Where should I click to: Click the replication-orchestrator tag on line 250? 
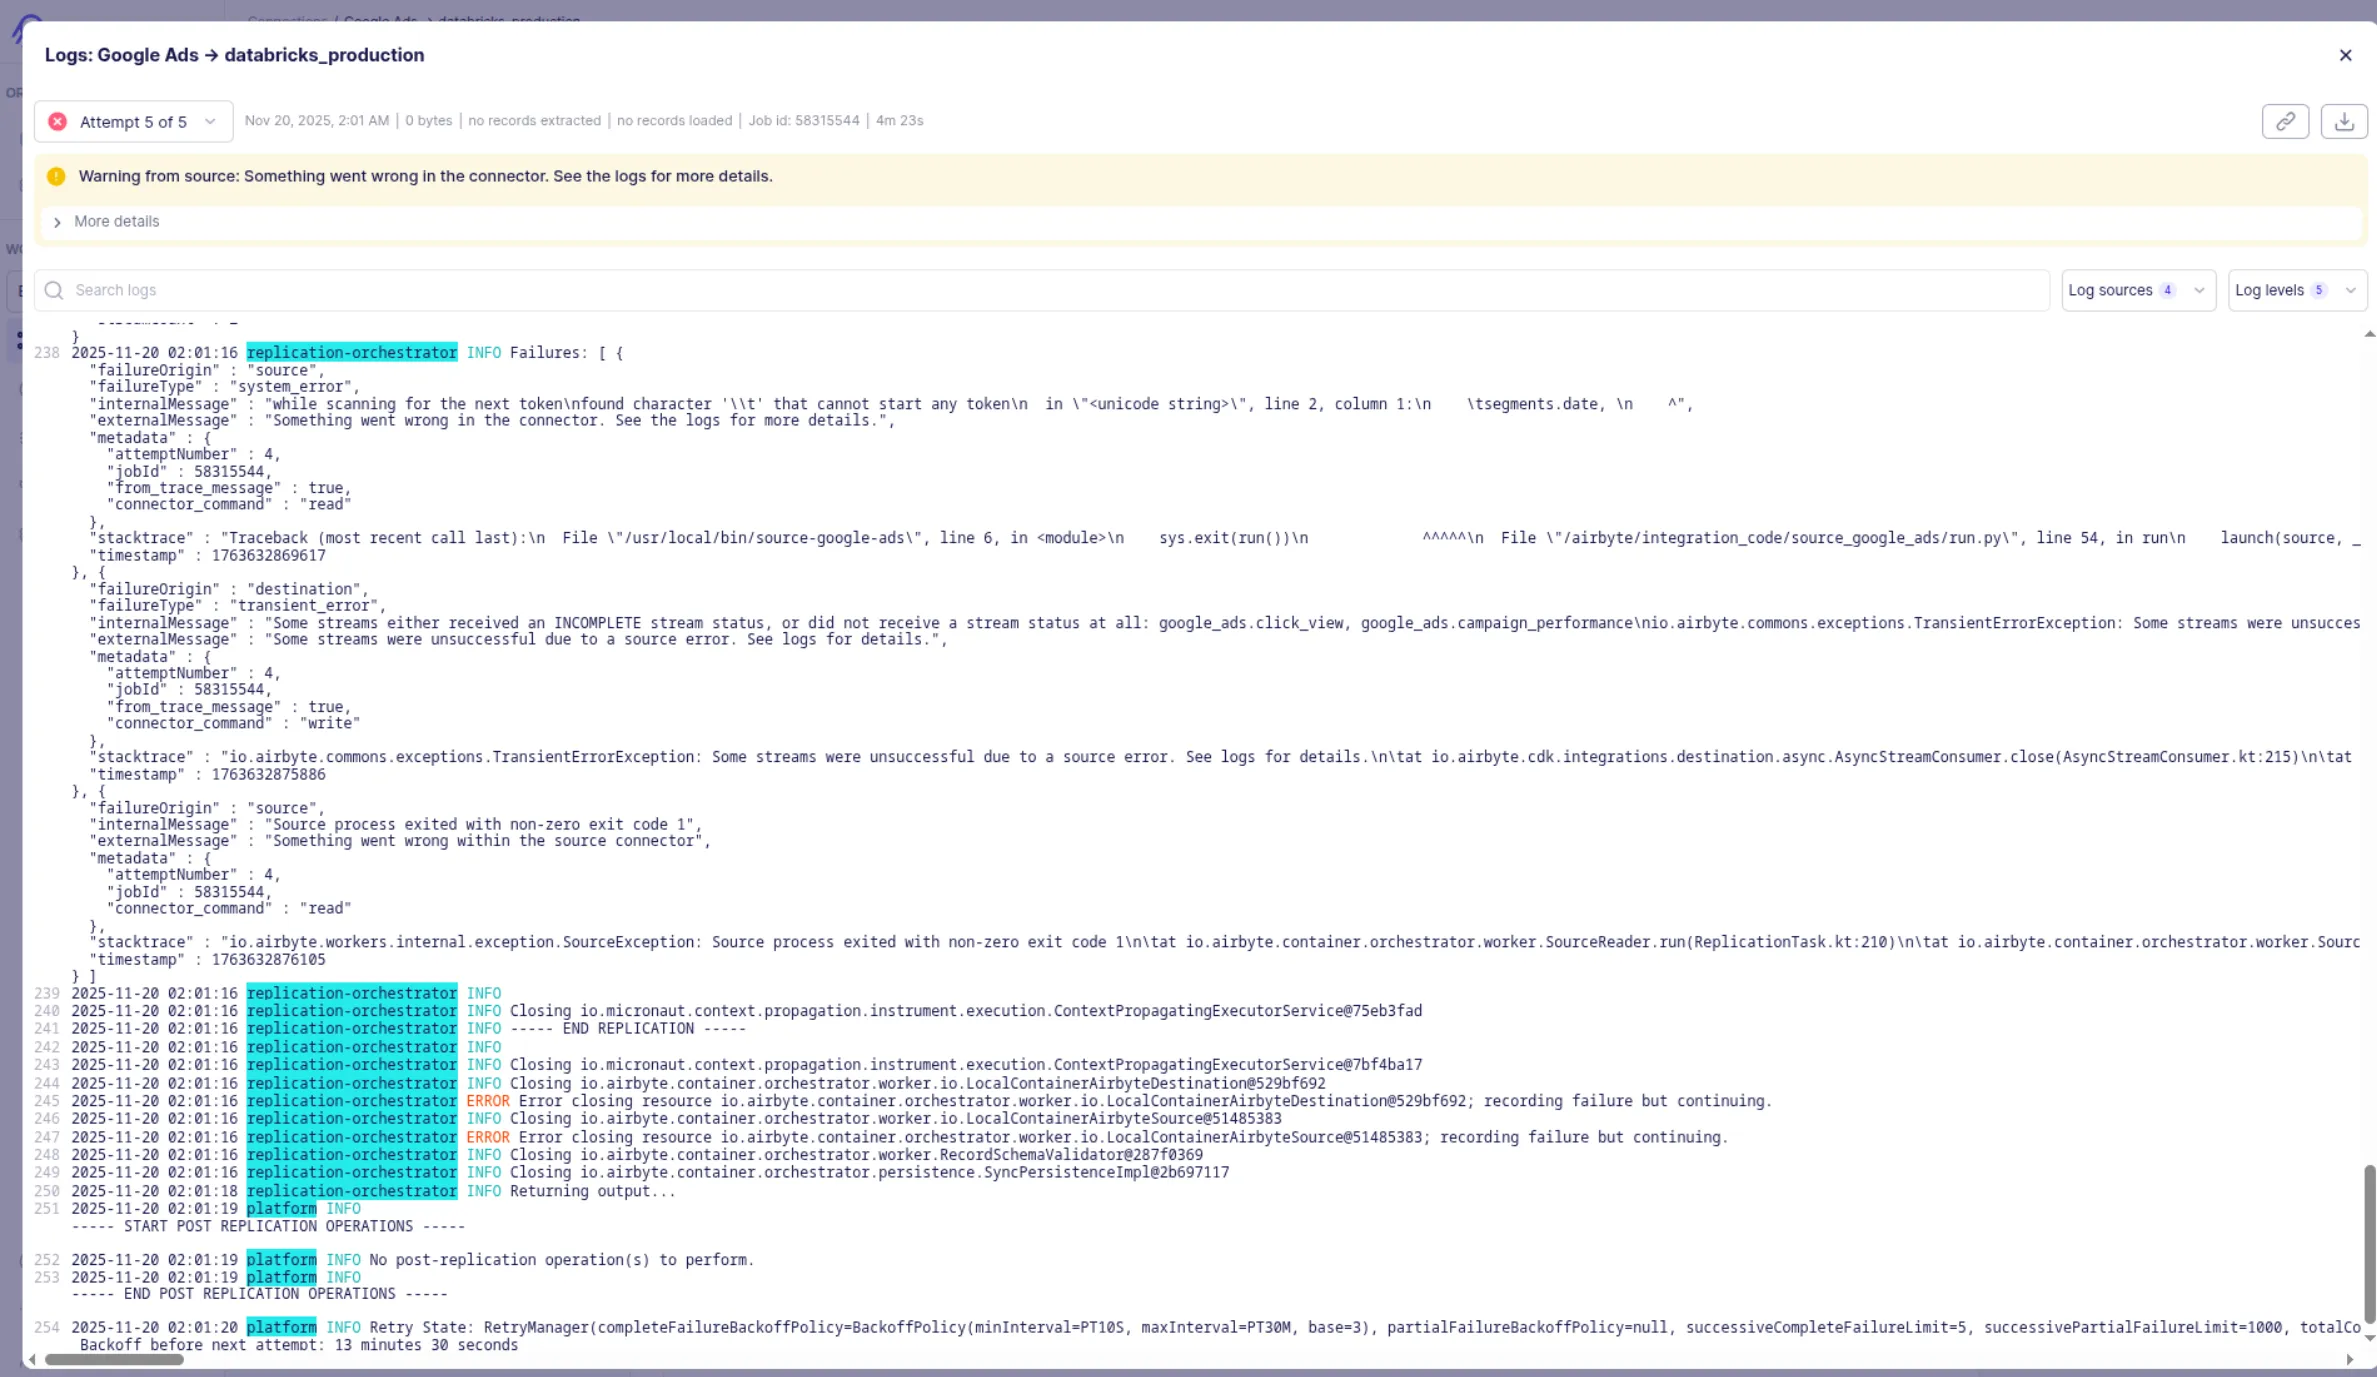point(351,1190)
